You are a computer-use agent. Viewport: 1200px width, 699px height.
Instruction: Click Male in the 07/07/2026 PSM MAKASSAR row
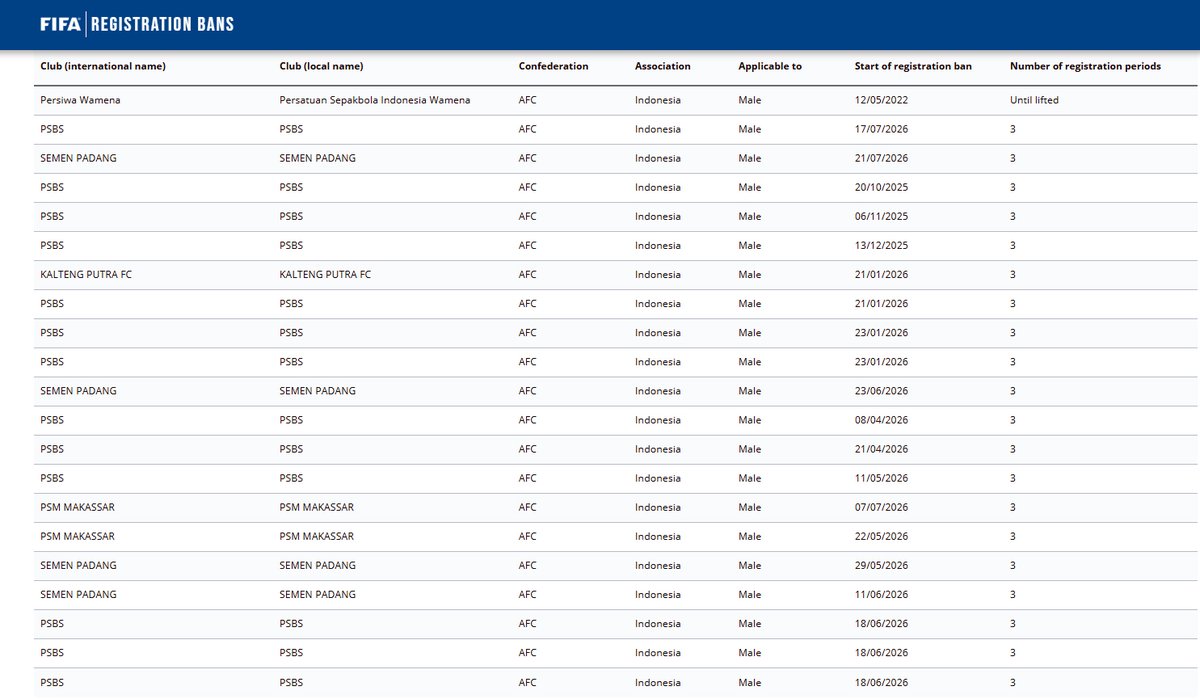coord(750,507)
